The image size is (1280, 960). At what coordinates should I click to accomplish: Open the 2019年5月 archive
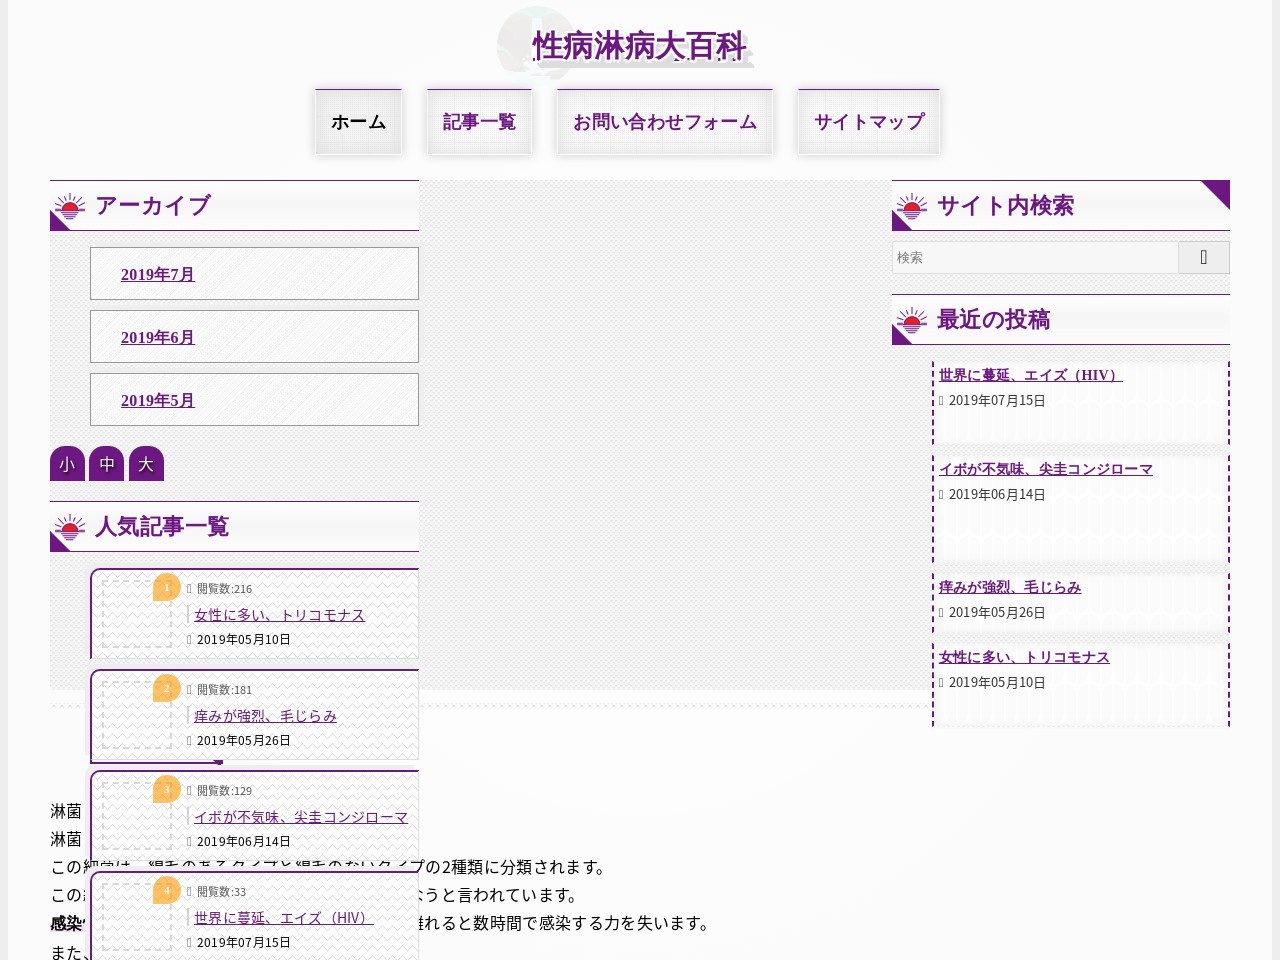point(158,401)
